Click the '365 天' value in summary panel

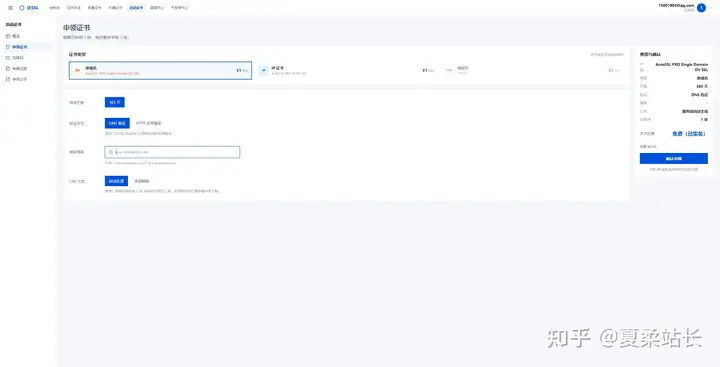click(x=702, y=86)
